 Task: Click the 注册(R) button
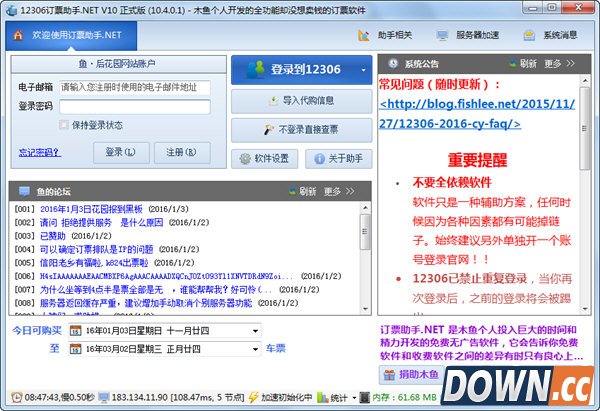[182, 152]
